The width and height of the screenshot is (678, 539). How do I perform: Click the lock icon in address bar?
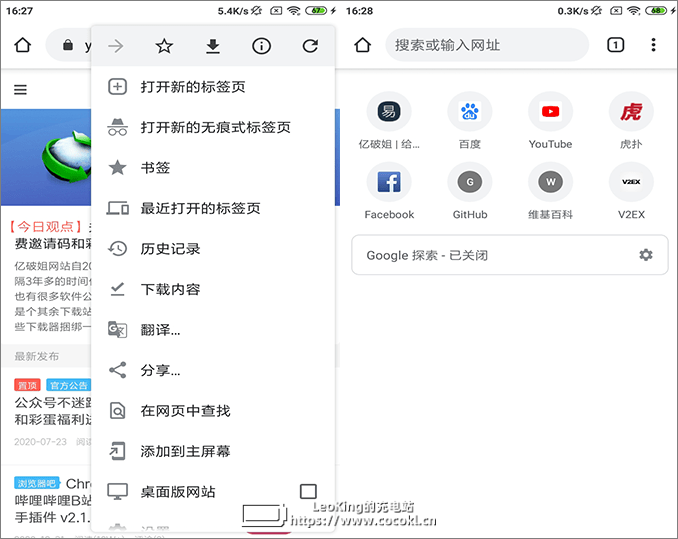(68, 45)
